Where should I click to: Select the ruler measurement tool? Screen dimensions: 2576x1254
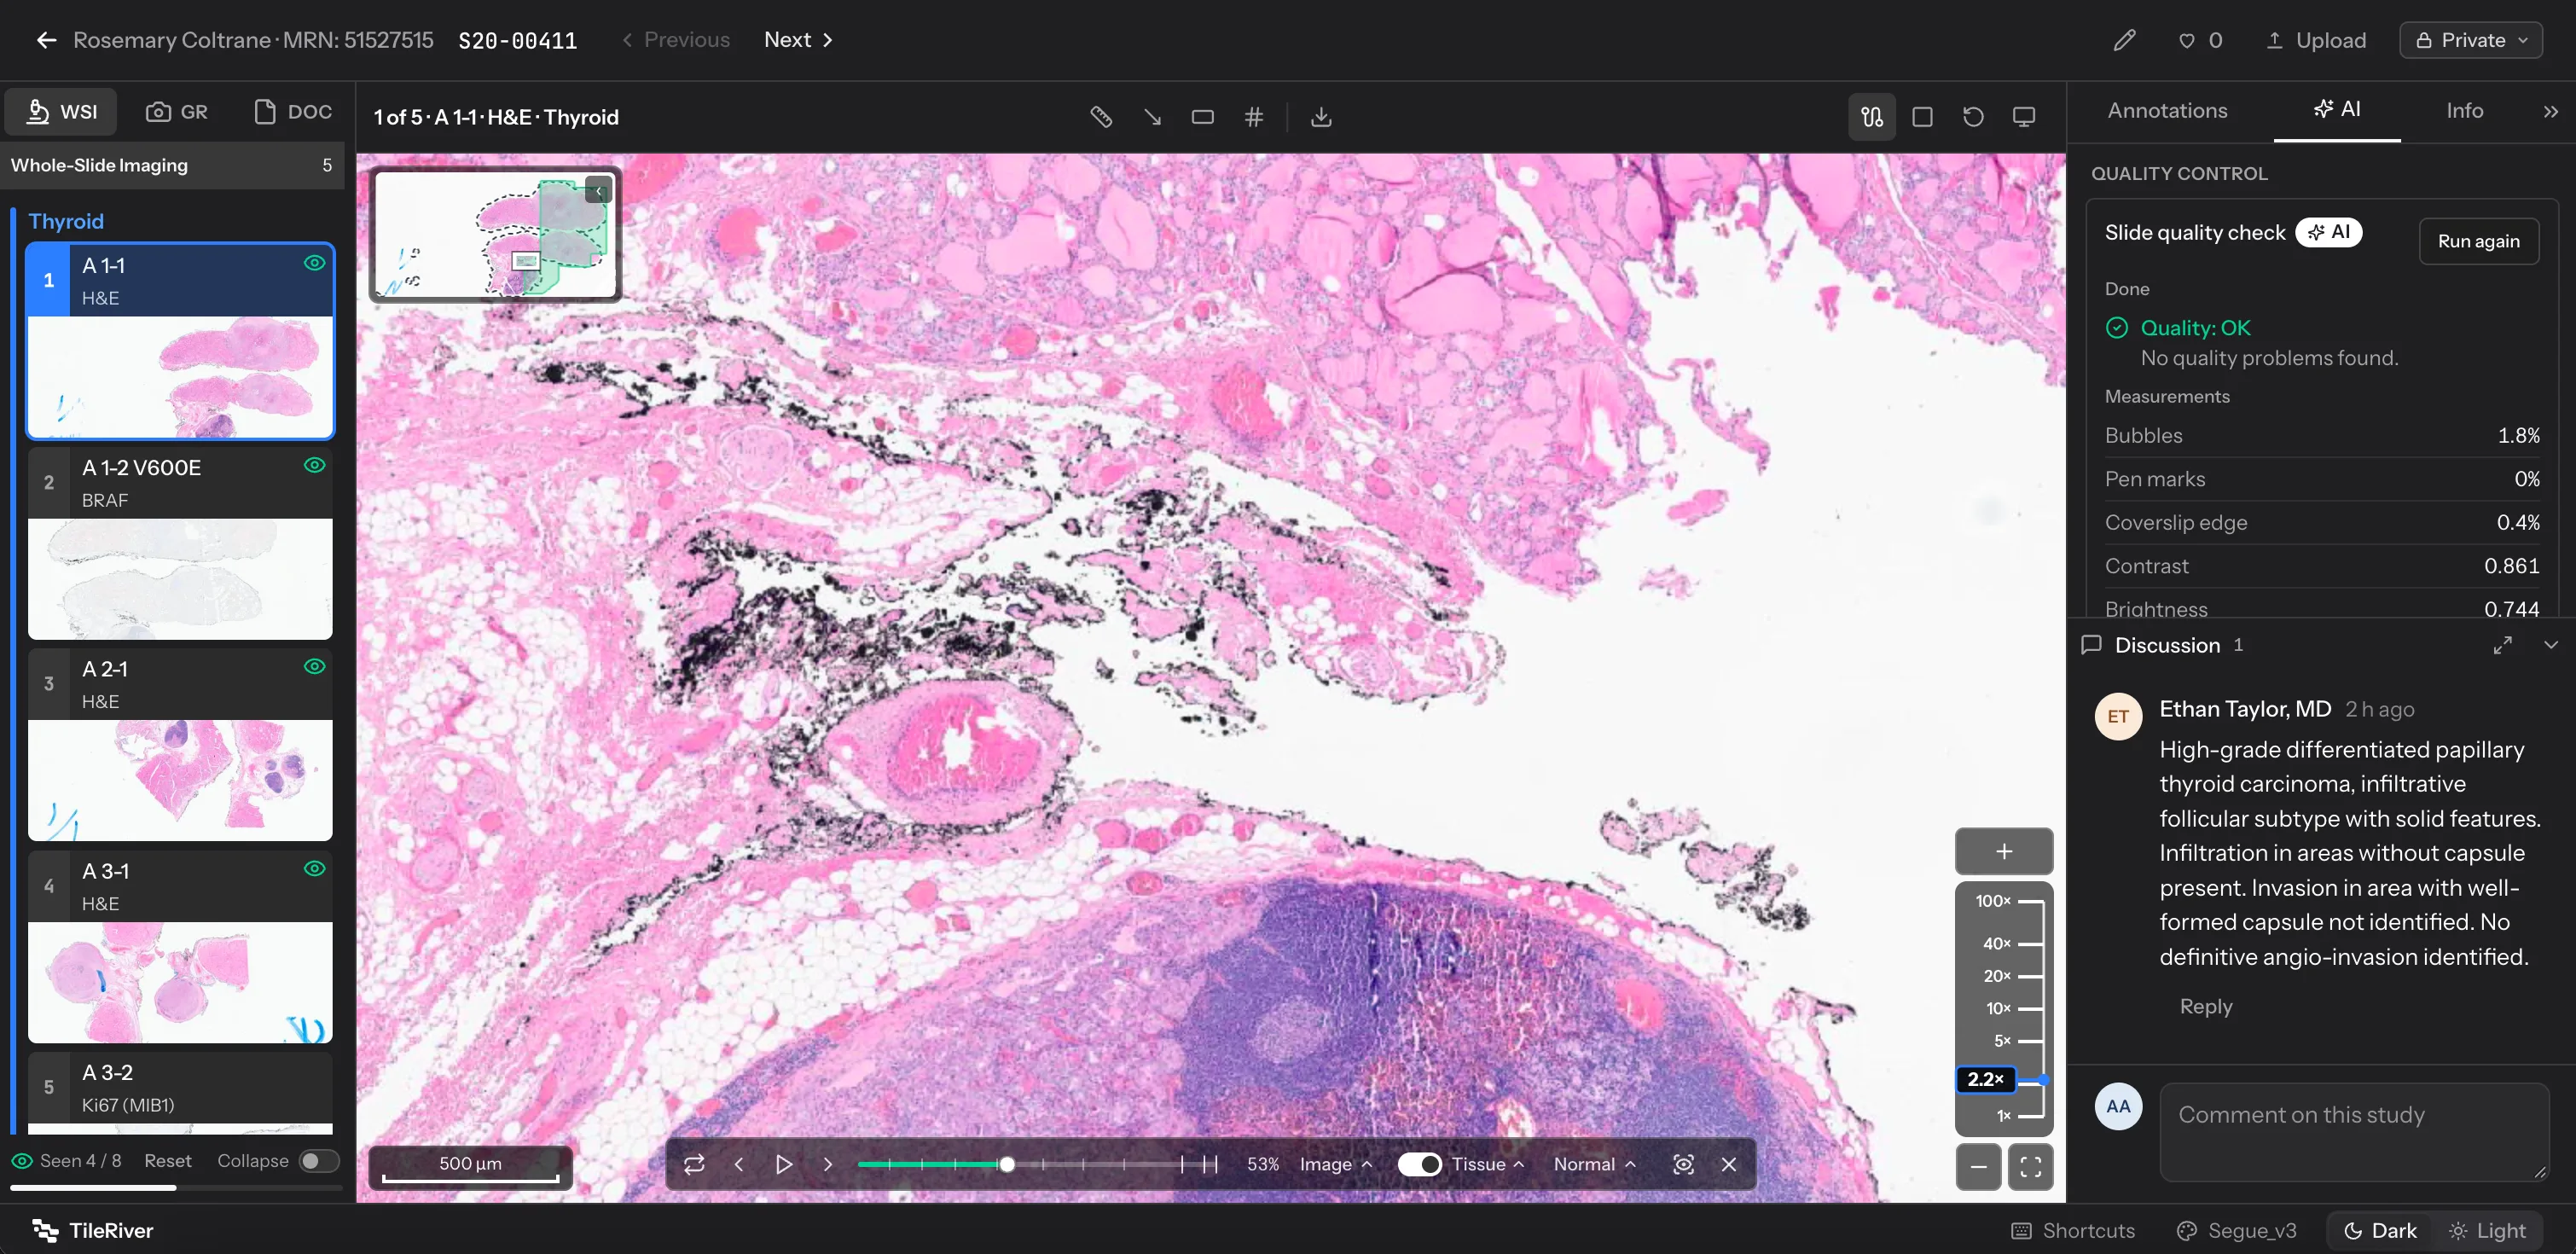click(1101, 117)
